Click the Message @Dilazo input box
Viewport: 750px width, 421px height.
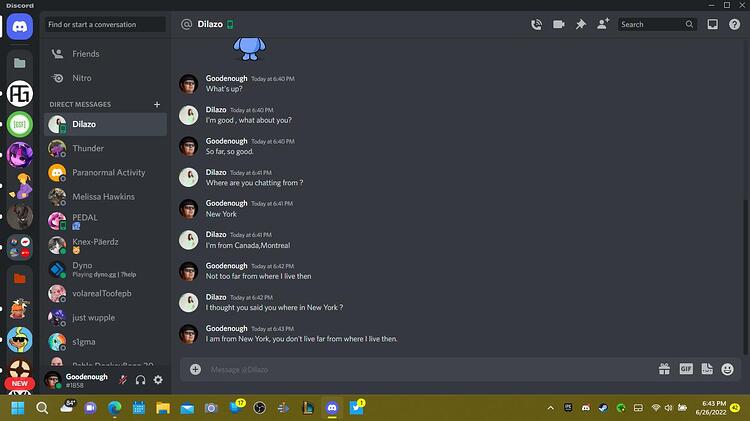click(x=430, y=369)
